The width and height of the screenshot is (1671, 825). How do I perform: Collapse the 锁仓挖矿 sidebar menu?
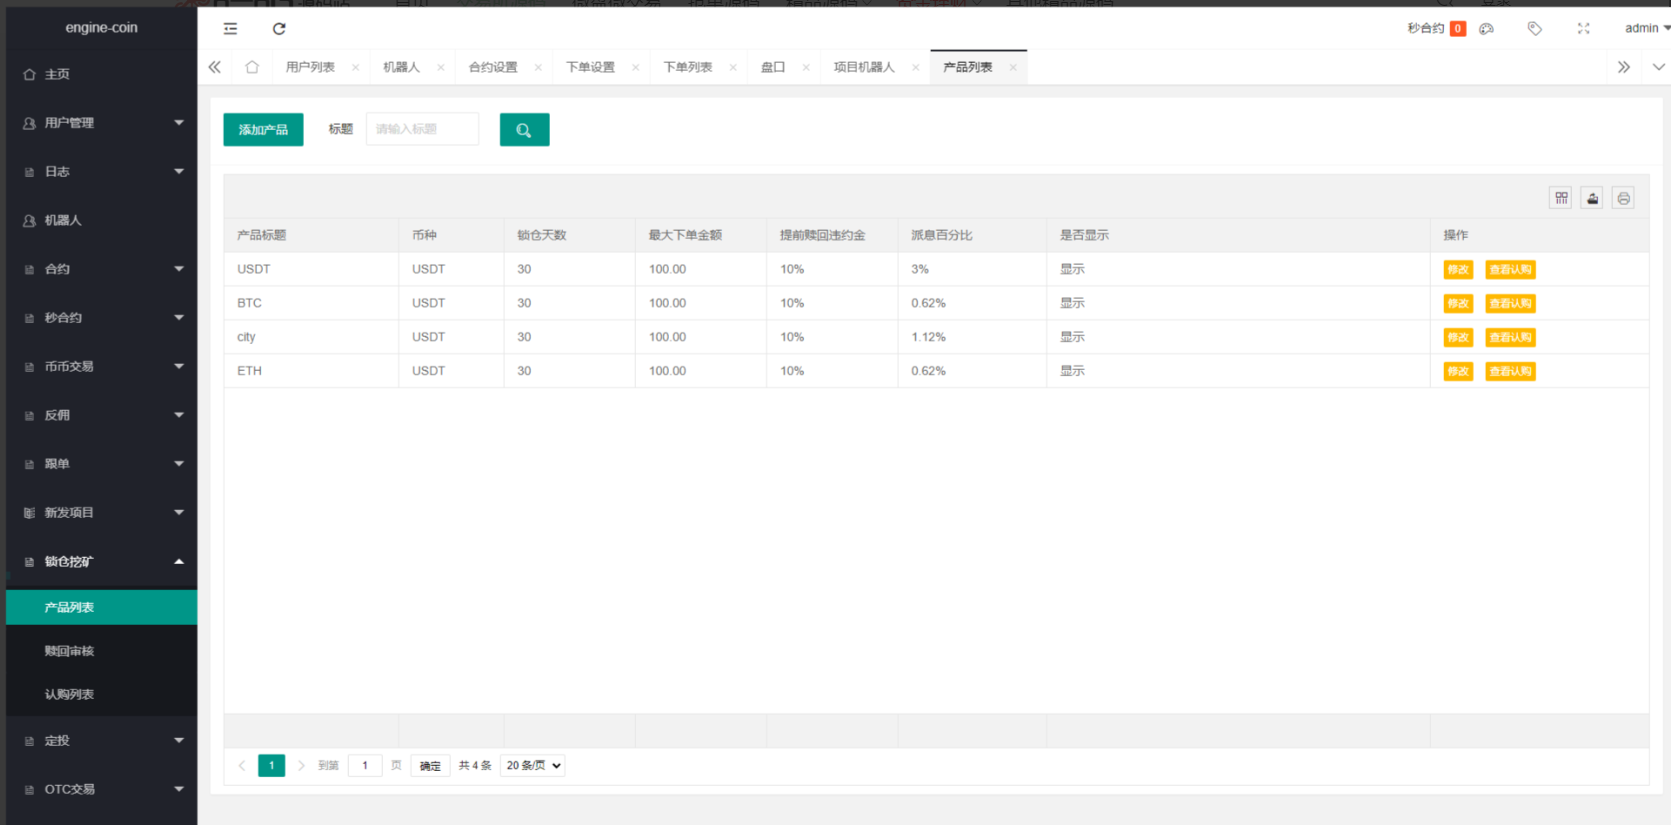coord(101,562)
